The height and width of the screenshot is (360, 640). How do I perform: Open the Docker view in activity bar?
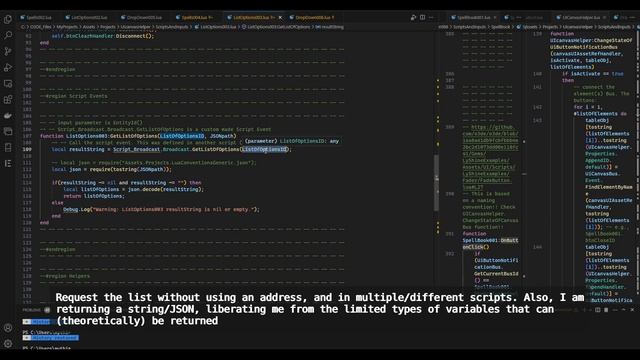coord(8,116)
